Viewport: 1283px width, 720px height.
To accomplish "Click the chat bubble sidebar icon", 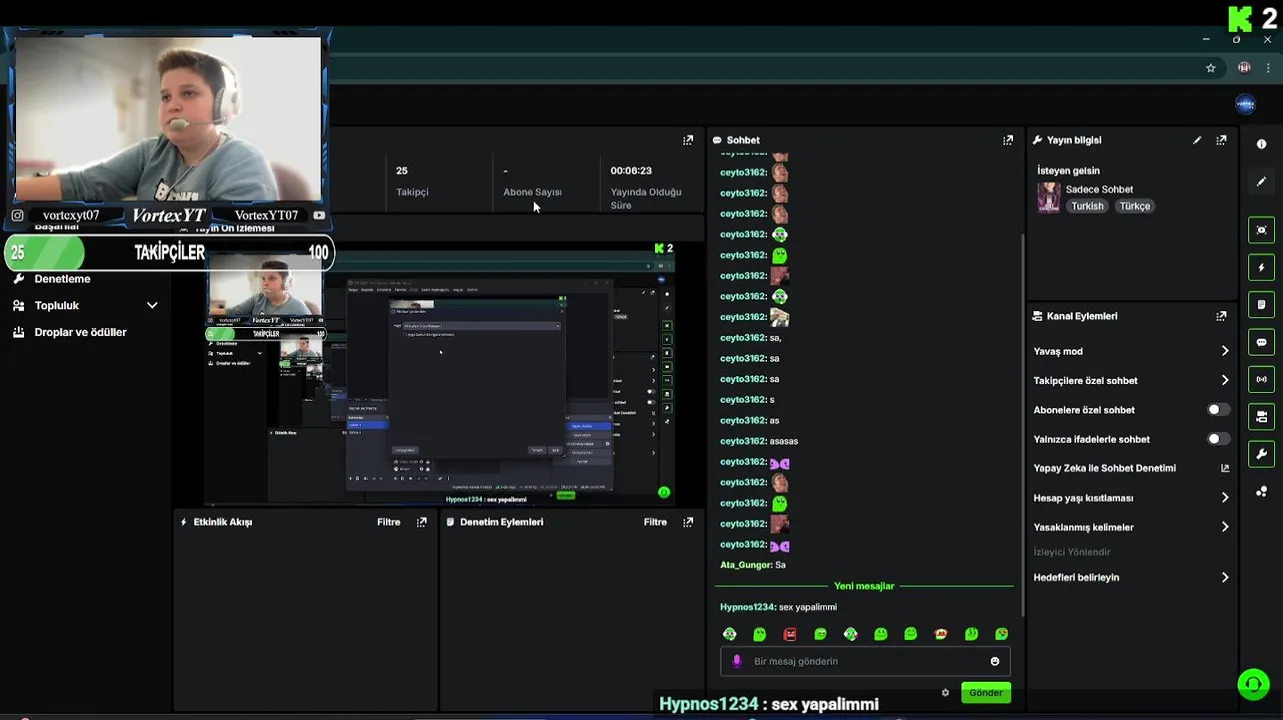I will pyautogui.click(x=1261, y=342).
